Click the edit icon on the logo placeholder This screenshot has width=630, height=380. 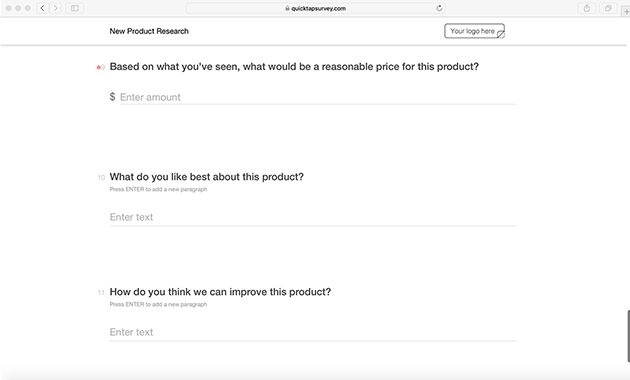(x=501, y=35)
